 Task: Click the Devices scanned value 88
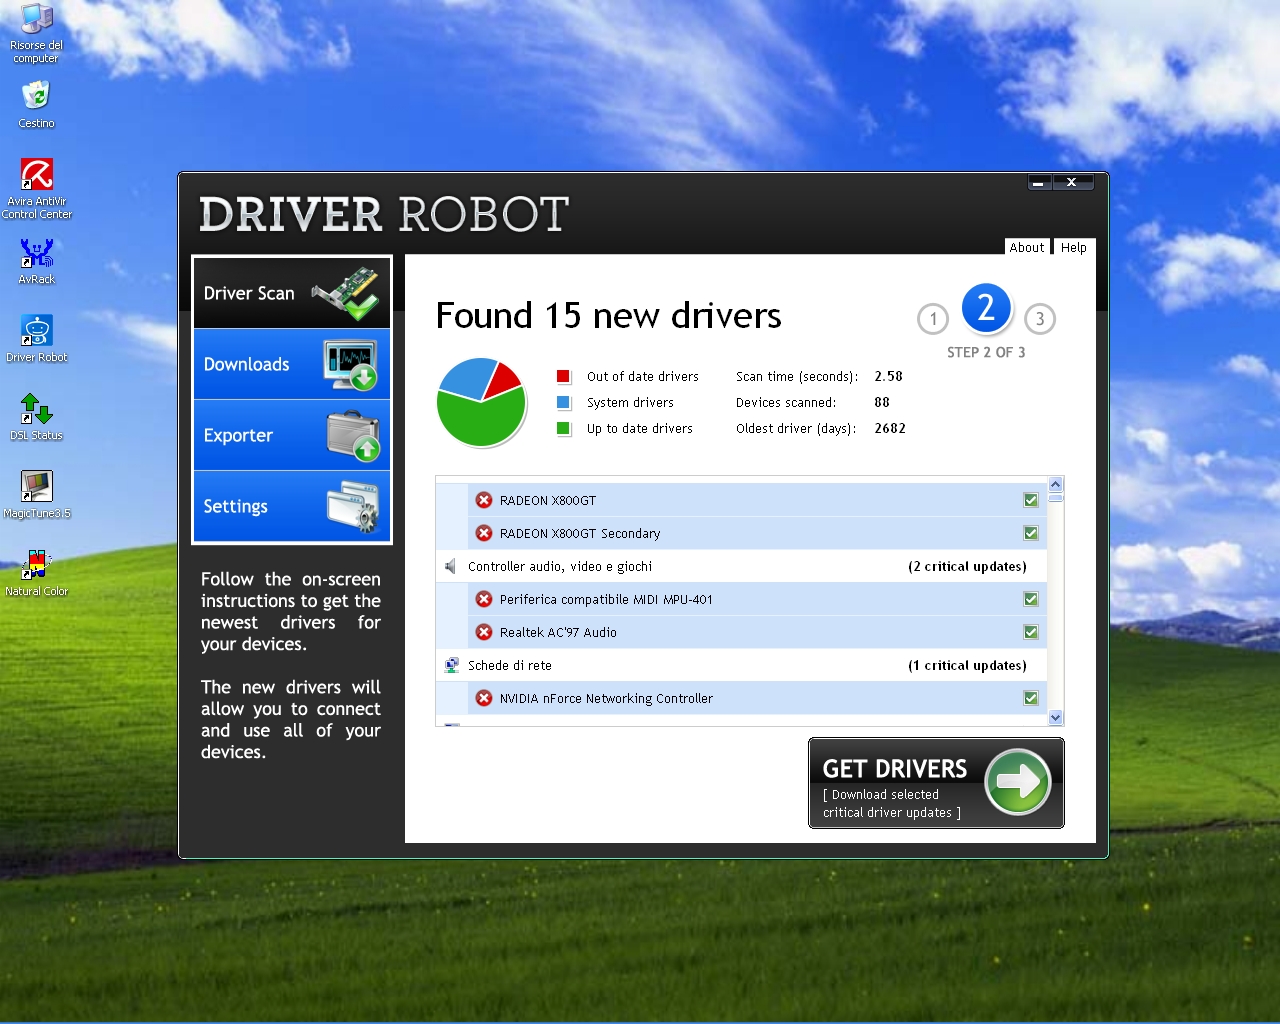click(x=882, y=402)
